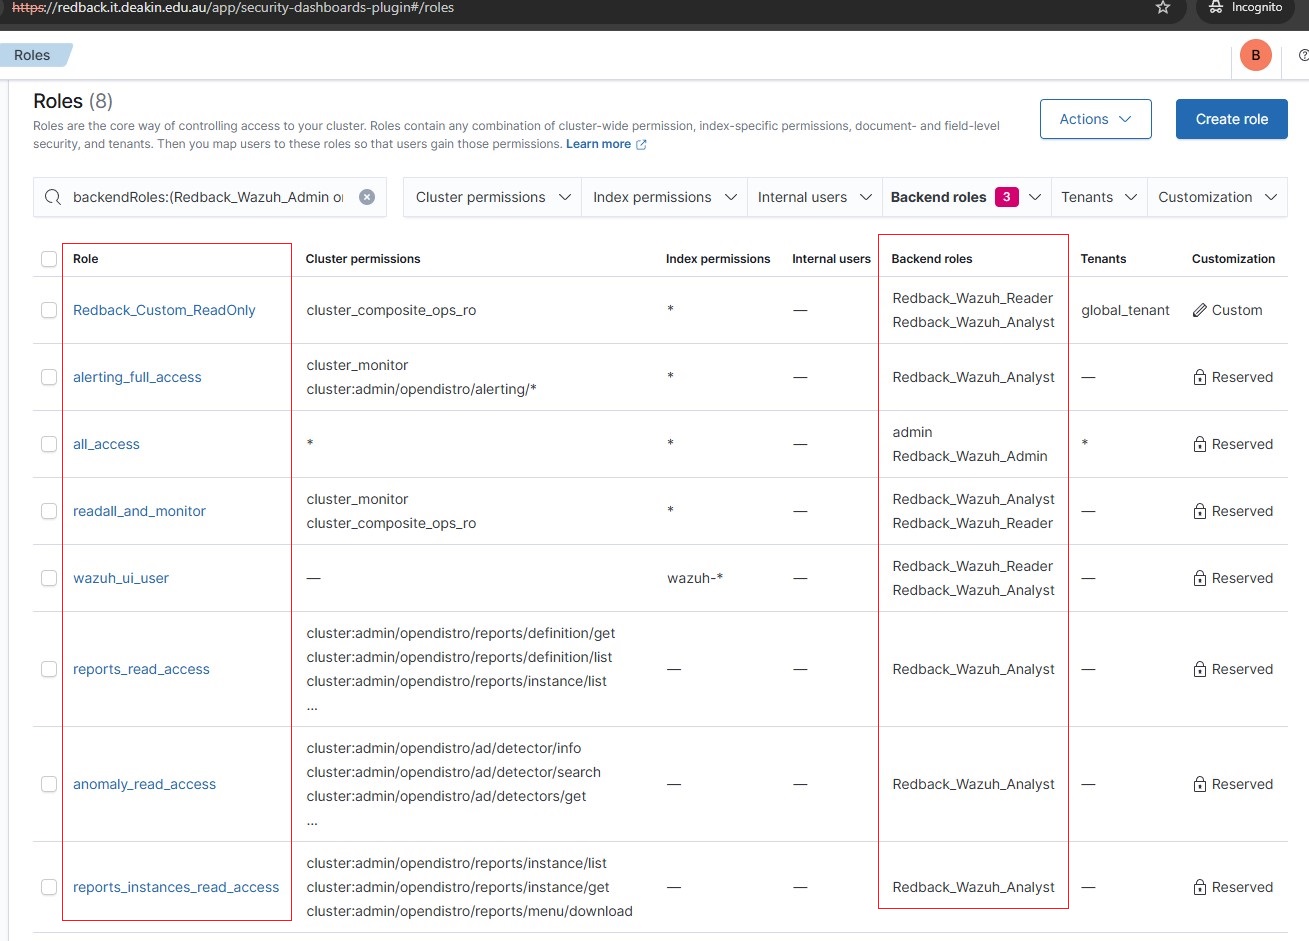Click Redback_Wazuh_Admin backend role text
1309x941 pixels.
tap(970, 456)
